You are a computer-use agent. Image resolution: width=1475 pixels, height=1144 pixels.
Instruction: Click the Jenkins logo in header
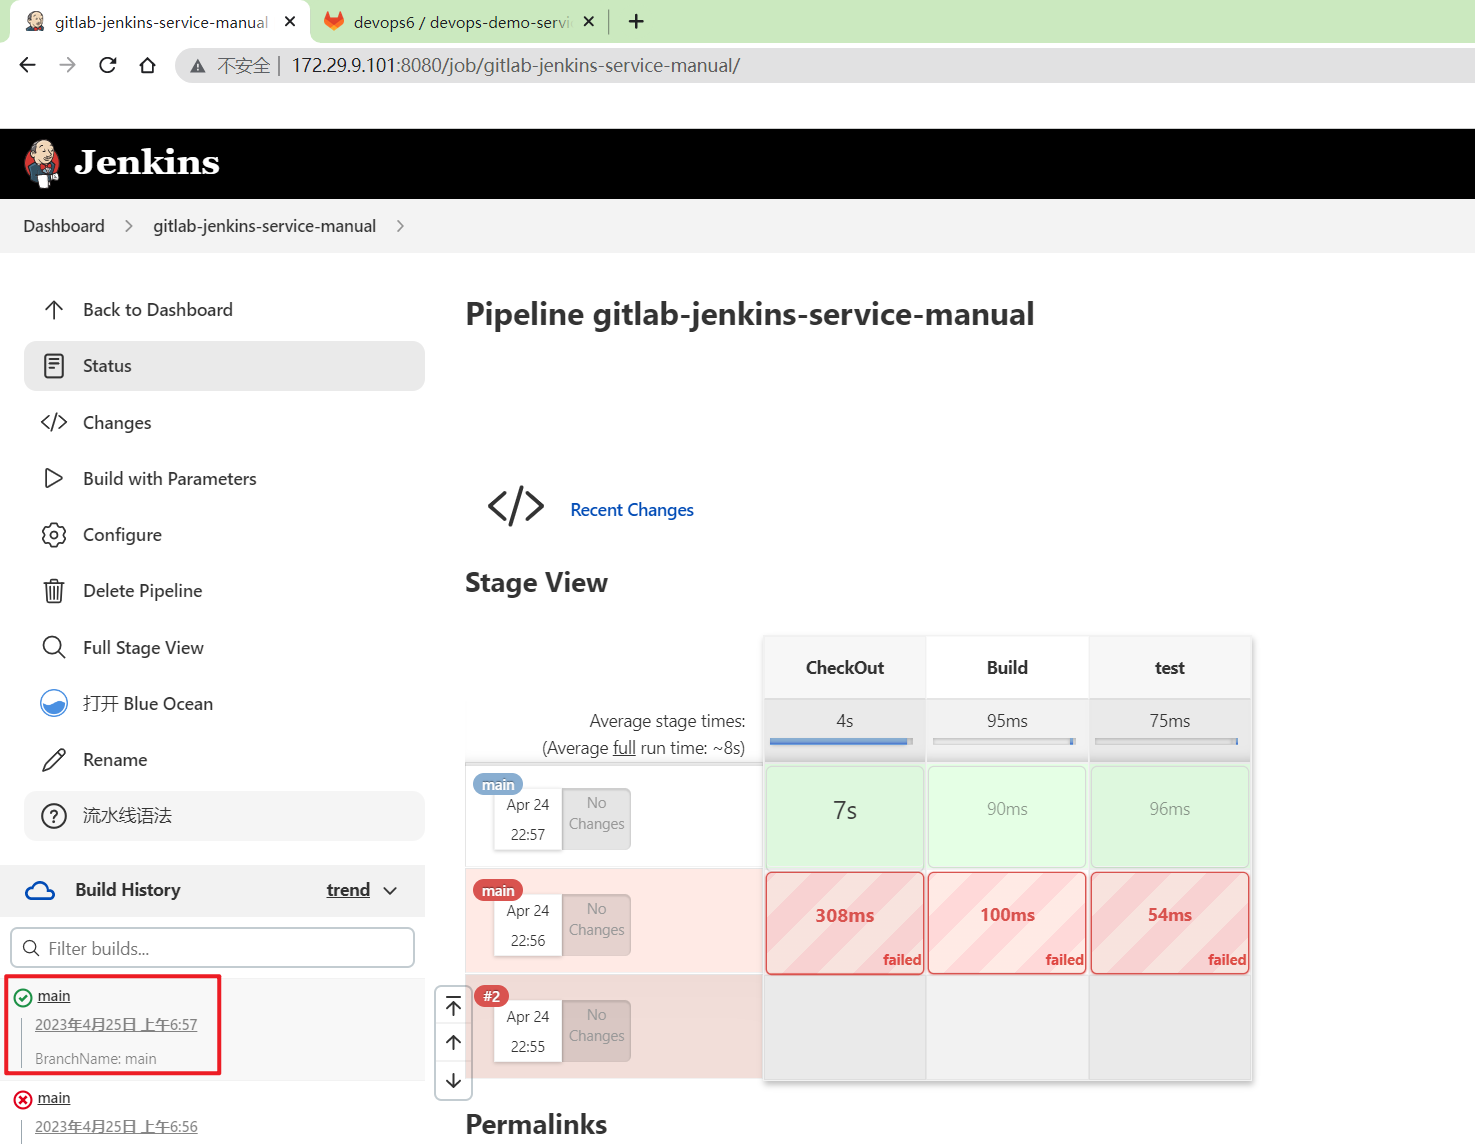coord(122,163)
